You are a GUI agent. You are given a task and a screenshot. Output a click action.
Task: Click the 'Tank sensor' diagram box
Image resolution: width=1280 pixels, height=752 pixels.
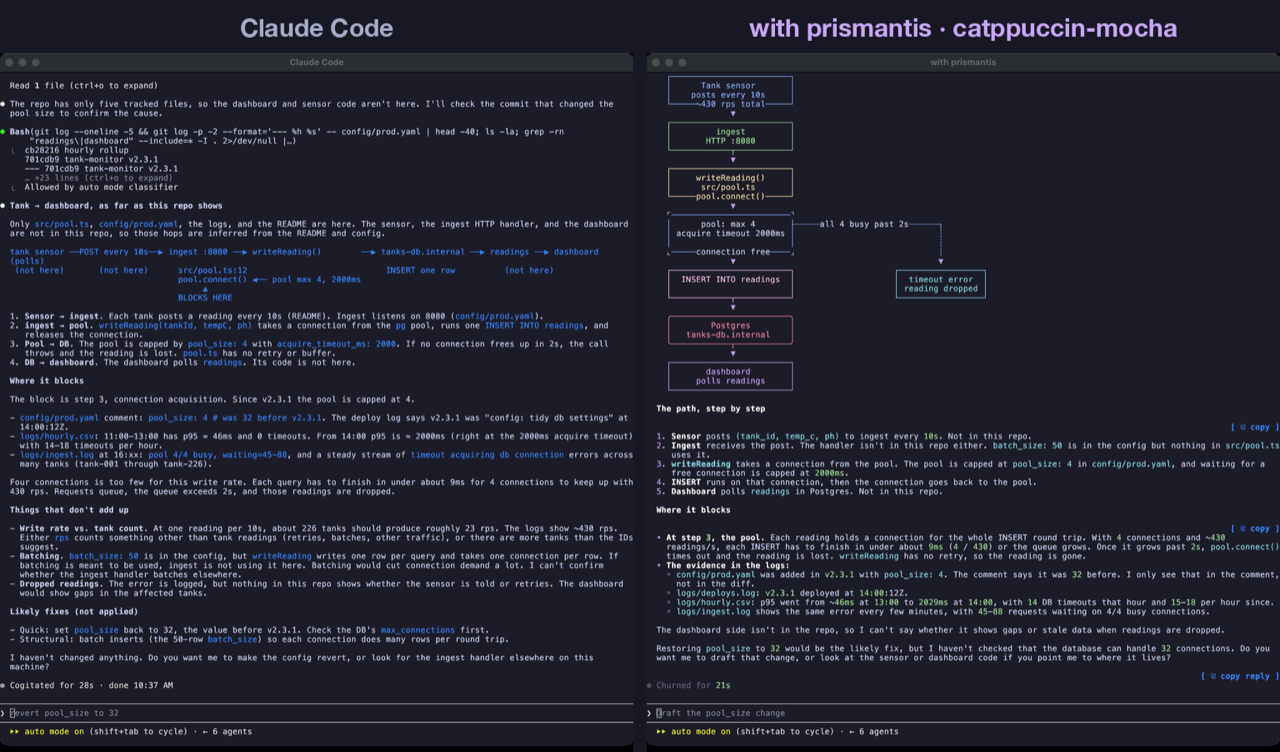point(730,90)
